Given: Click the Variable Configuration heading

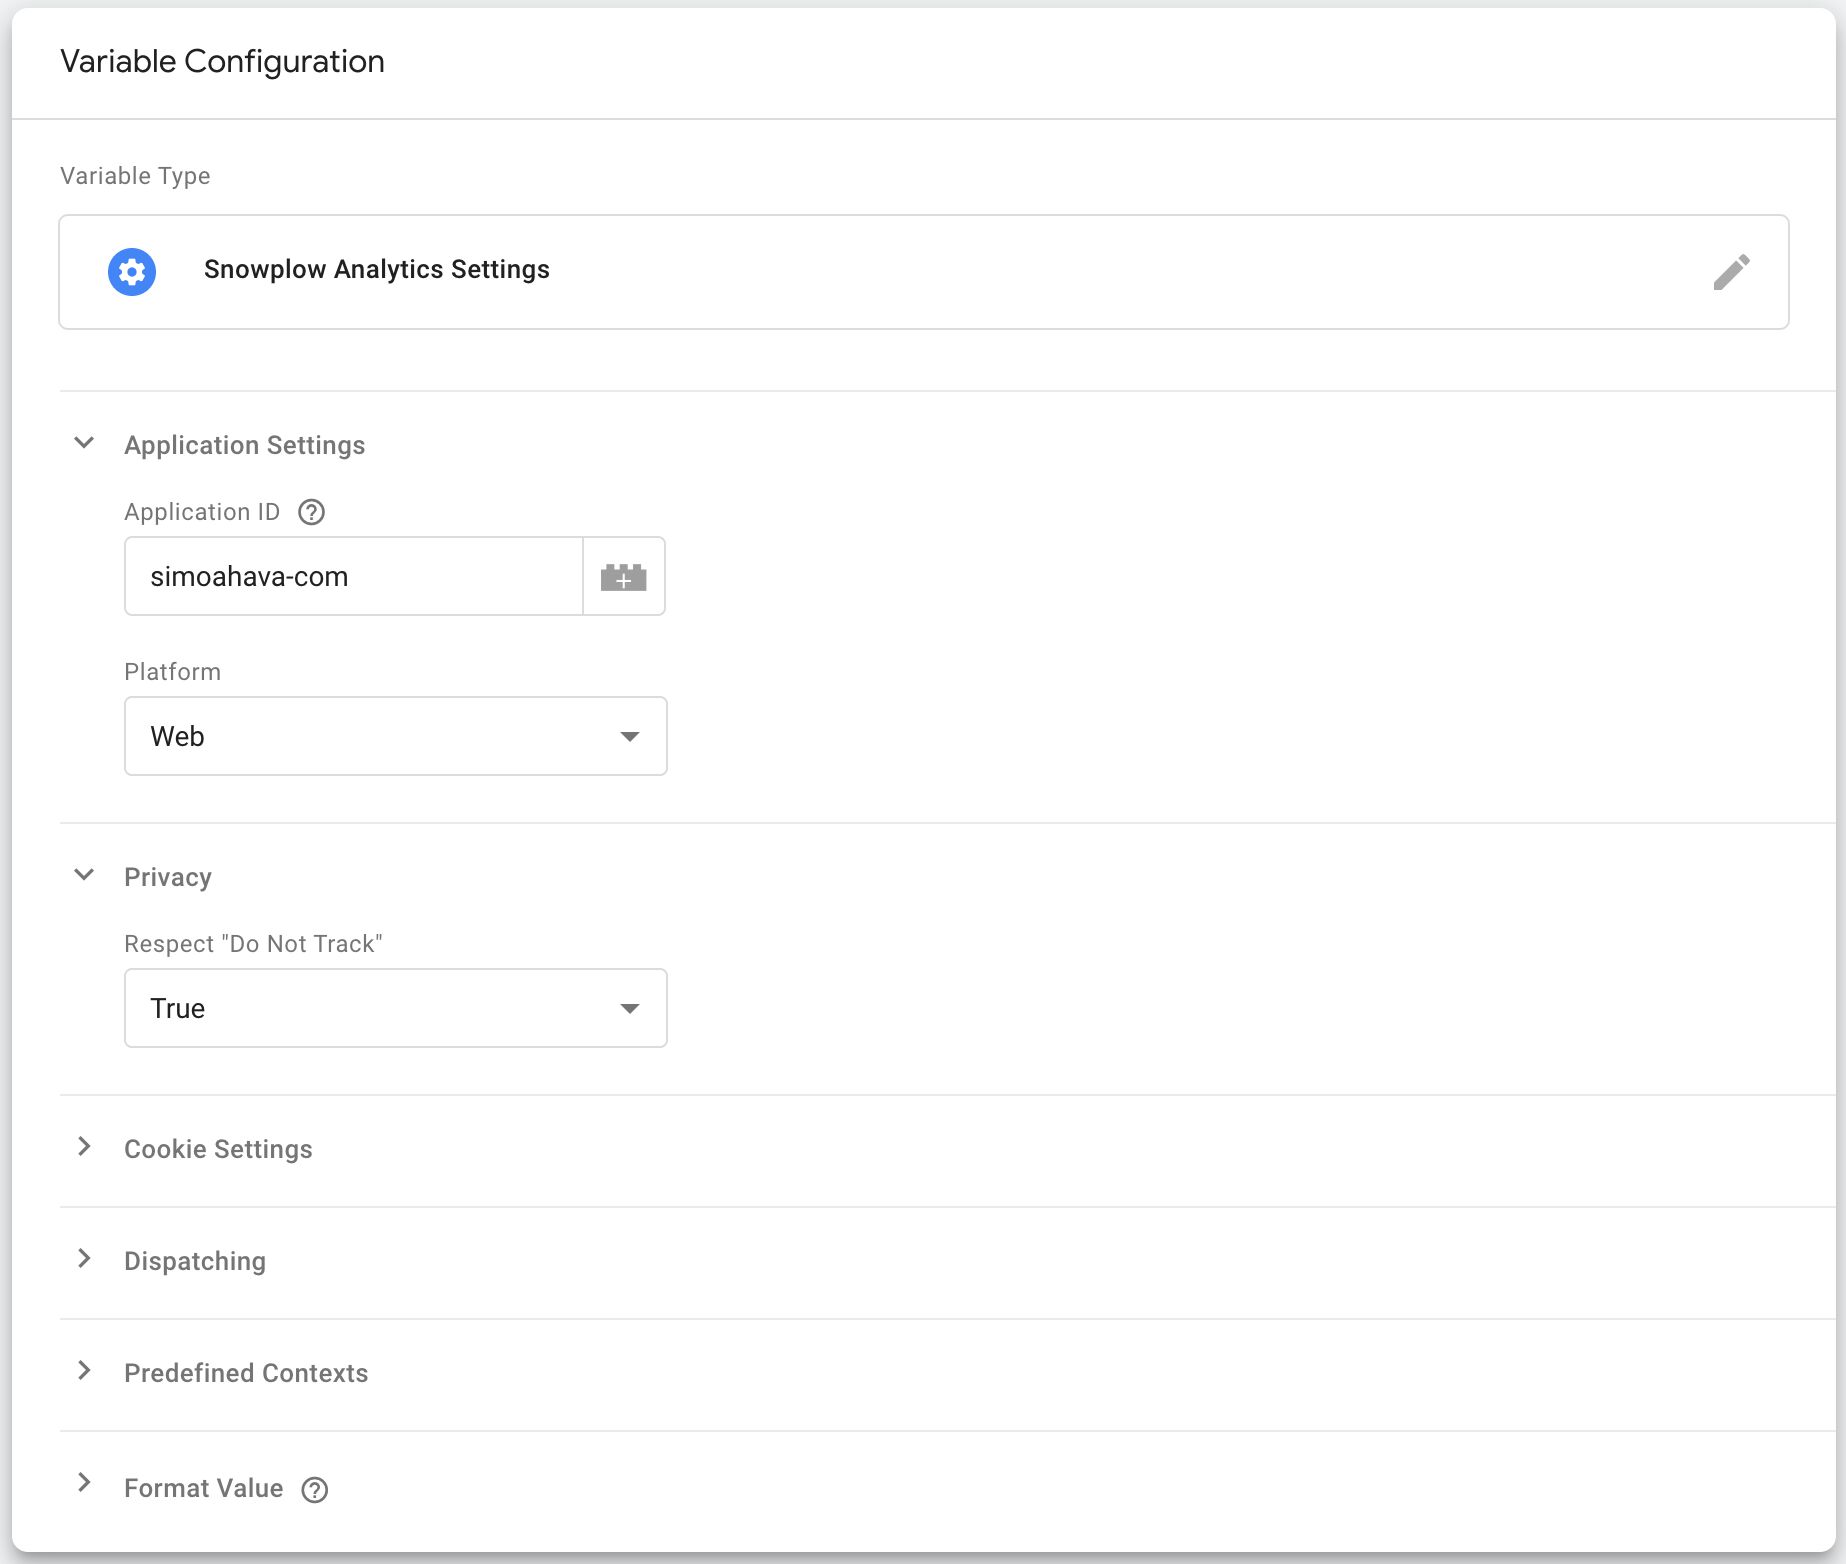Looking at the screenshot, I should [222, 62].
